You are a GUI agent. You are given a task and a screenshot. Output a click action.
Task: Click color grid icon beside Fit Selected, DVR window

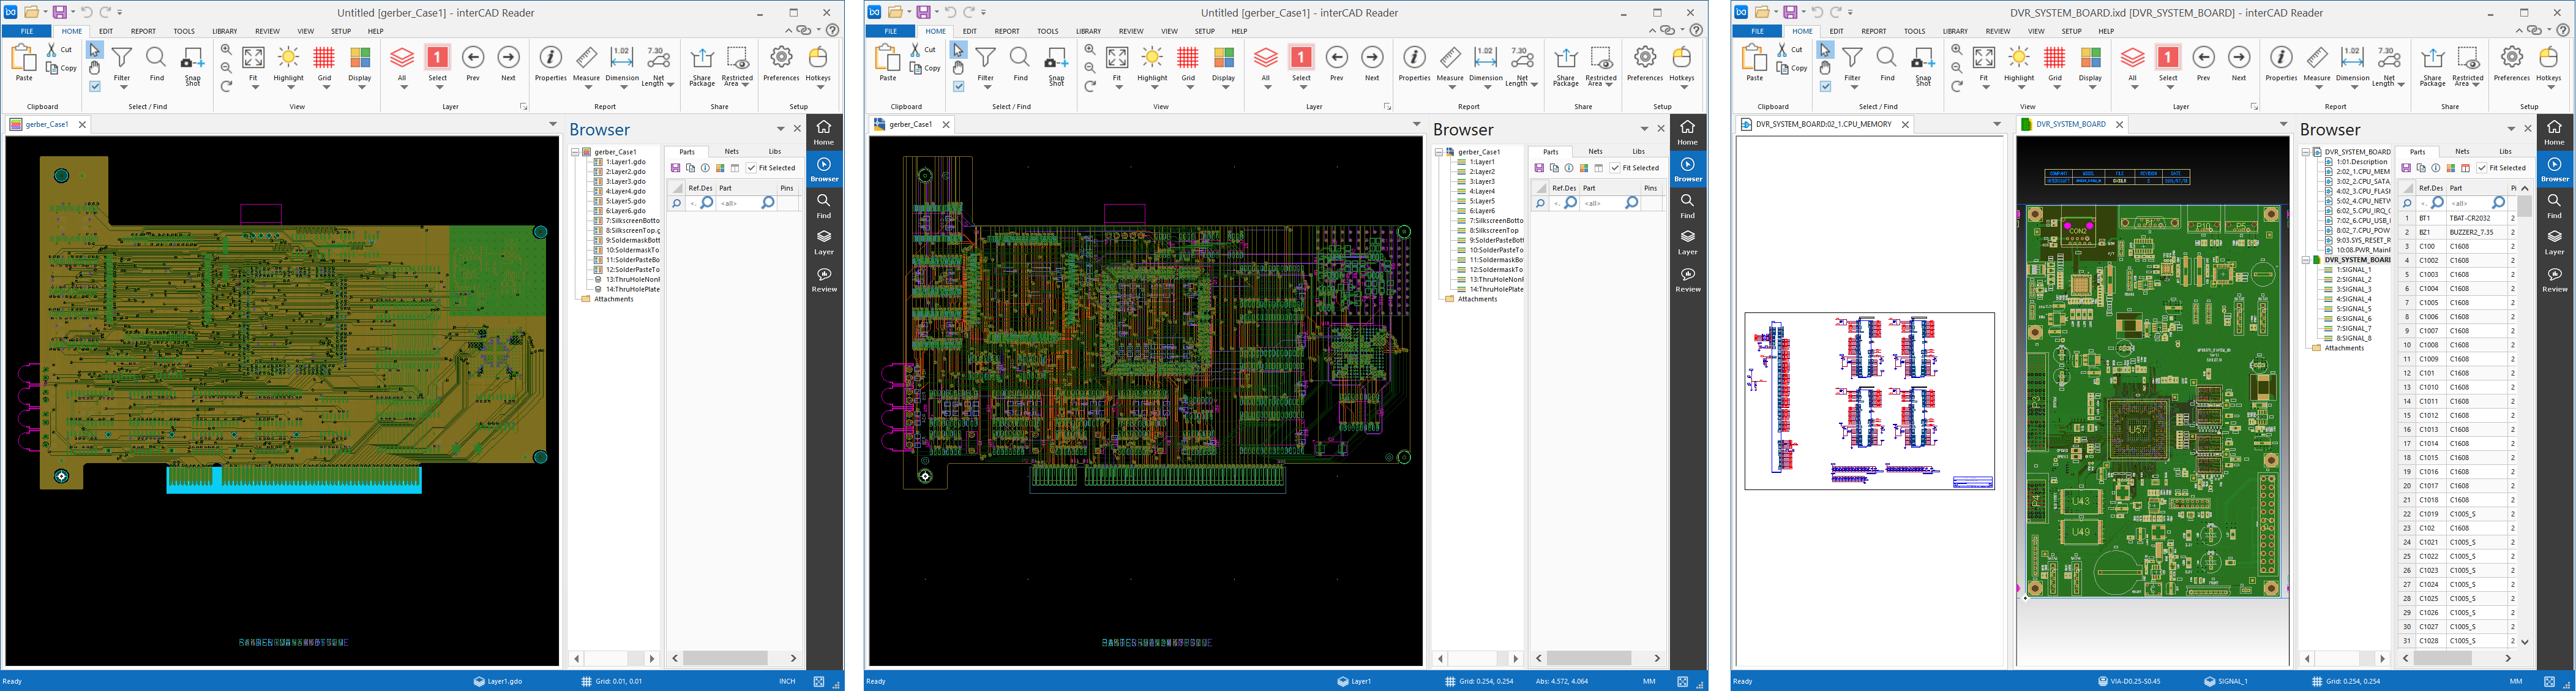tap(2450, 168)
